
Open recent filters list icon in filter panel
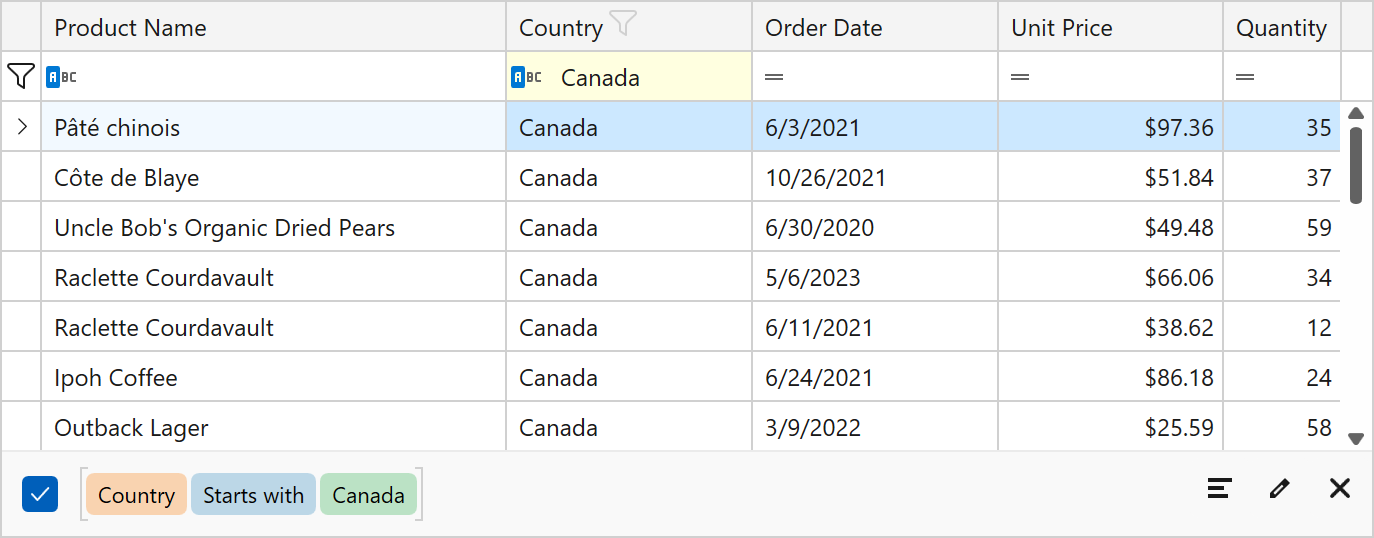click(x=1219, y=488)
